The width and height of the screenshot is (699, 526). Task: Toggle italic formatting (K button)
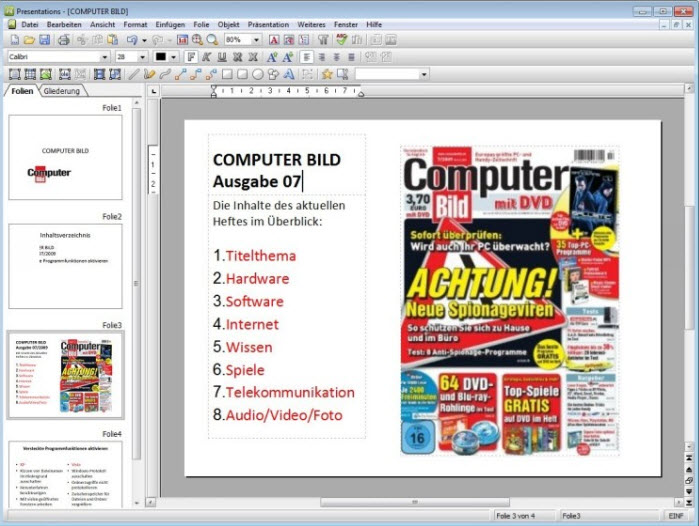coord(206,57)
